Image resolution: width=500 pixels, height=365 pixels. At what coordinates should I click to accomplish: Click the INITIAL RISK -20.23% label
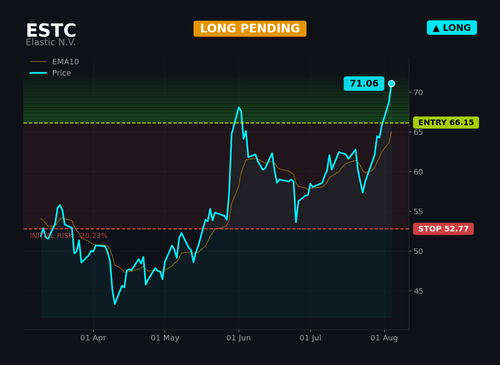[x=69, y=236]
